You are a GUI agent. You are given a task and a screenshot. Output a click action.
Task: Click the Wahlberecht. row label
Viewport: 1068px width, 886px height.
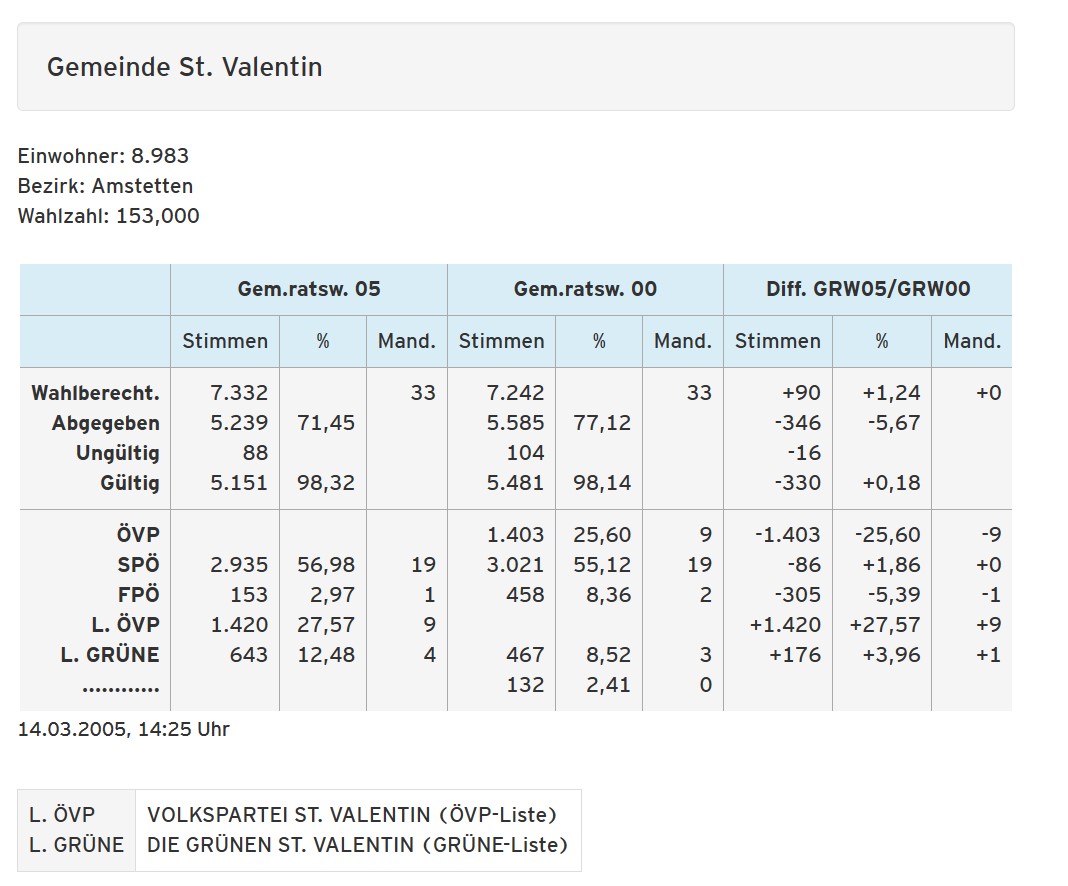point(95,393)
